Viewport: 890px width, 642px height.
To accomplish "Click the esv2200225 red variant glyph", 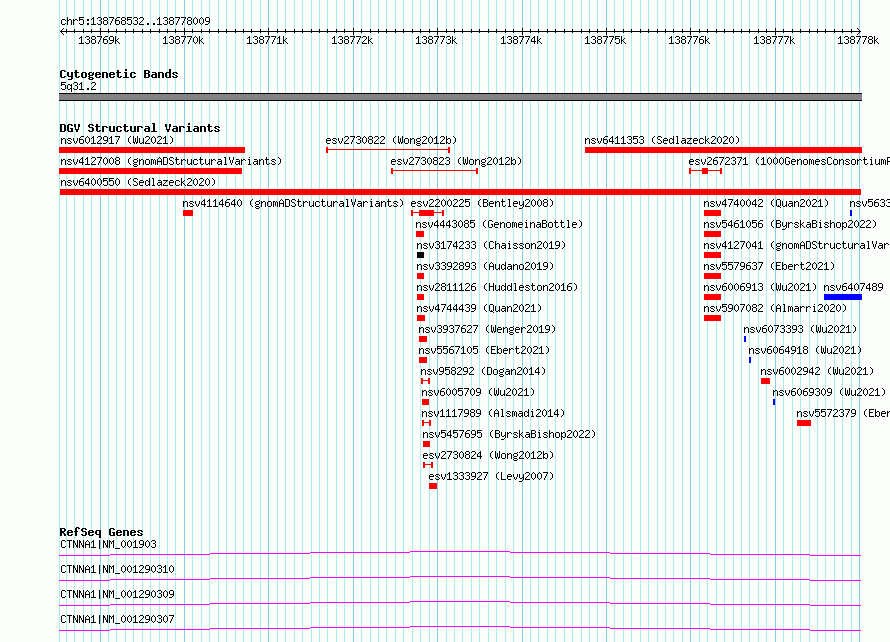I will [x=427, y=213].
